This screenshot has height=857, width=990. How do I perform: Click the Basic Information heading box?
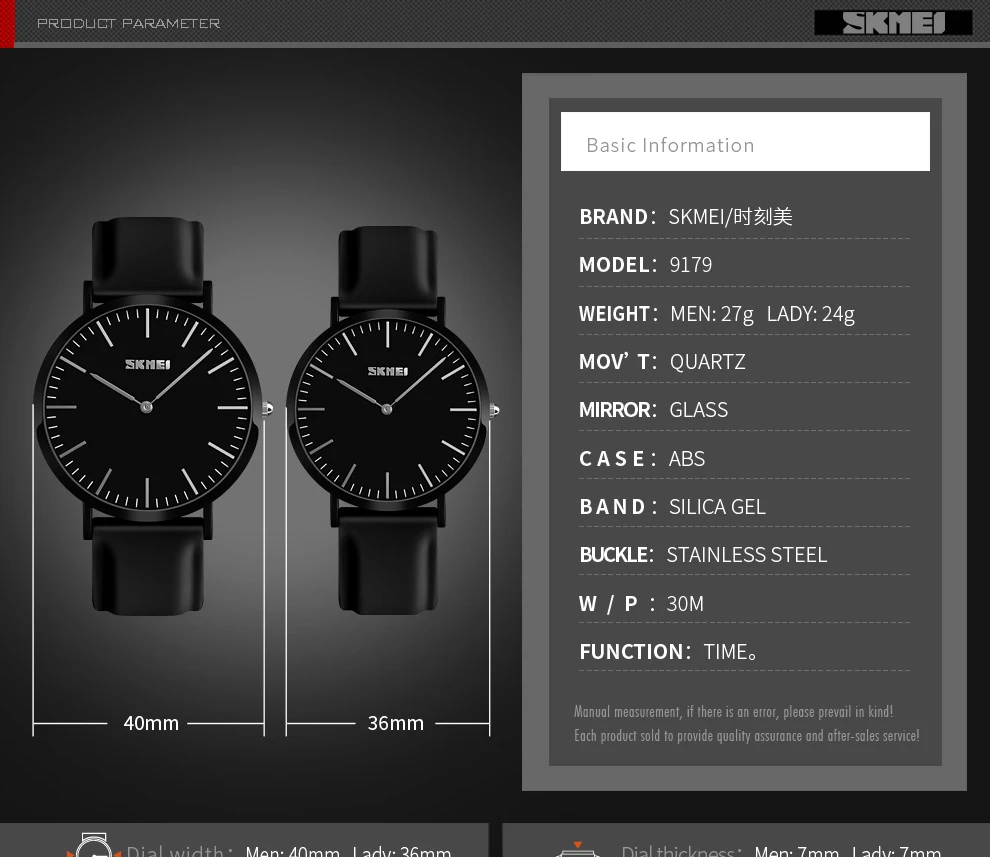(x=745, y=141)
